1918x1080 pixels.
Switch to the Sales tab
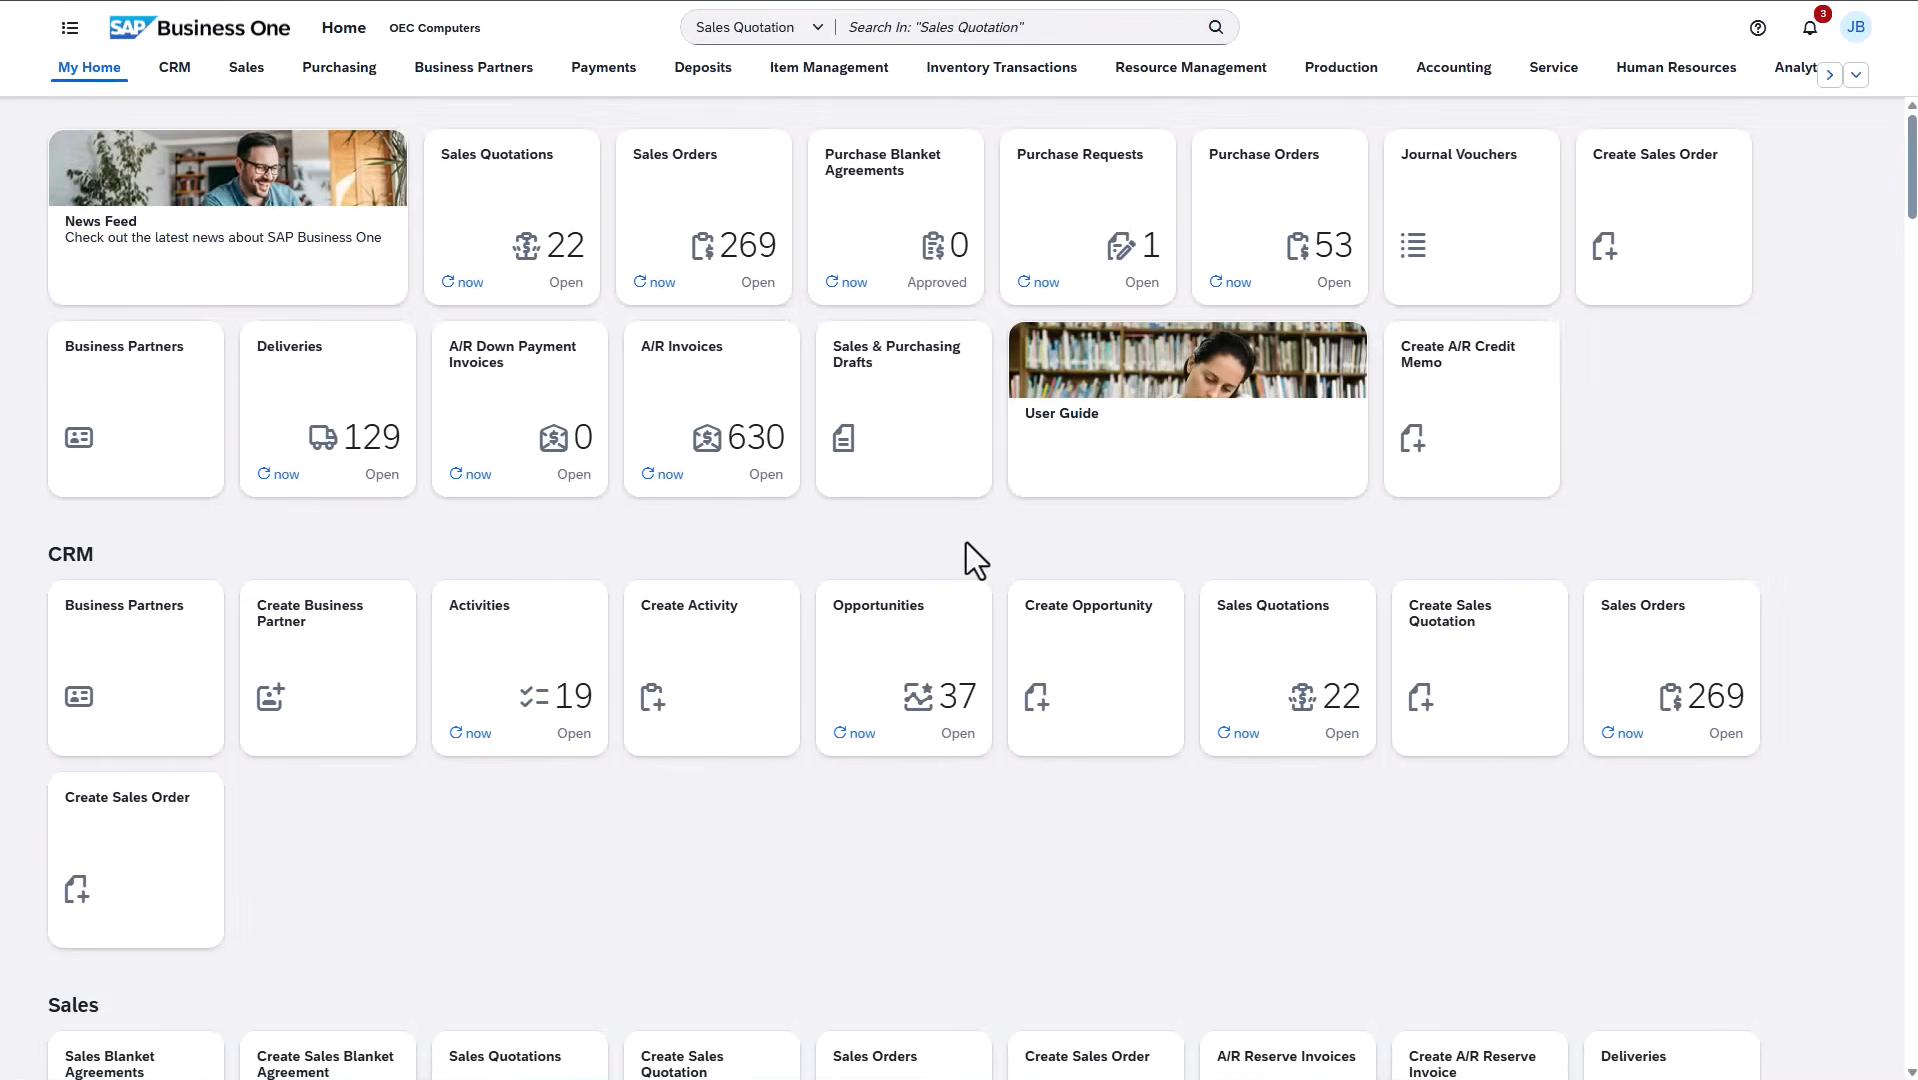(246, 67)
